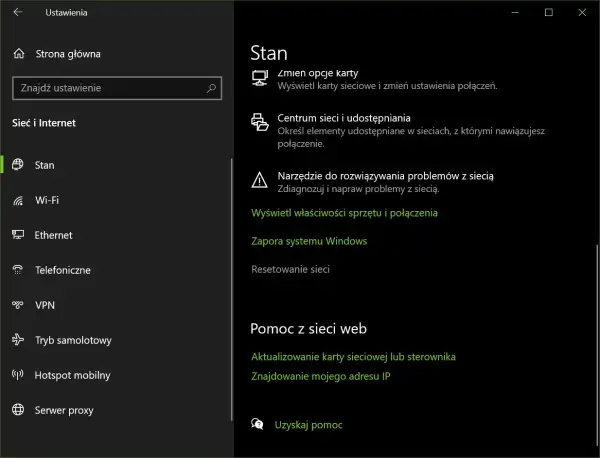The height and width of the screenshot is (458, 600).
Task: Click the network adapter icon for Zmień opcje karty
Action: pyautogui.click(x=259, y=78)
